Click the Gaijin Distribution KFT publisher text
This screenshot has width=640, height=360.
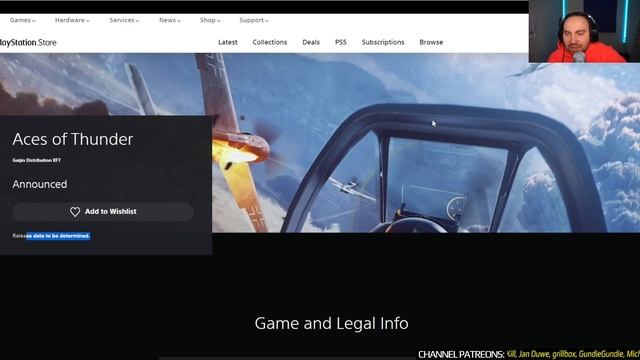36,160
